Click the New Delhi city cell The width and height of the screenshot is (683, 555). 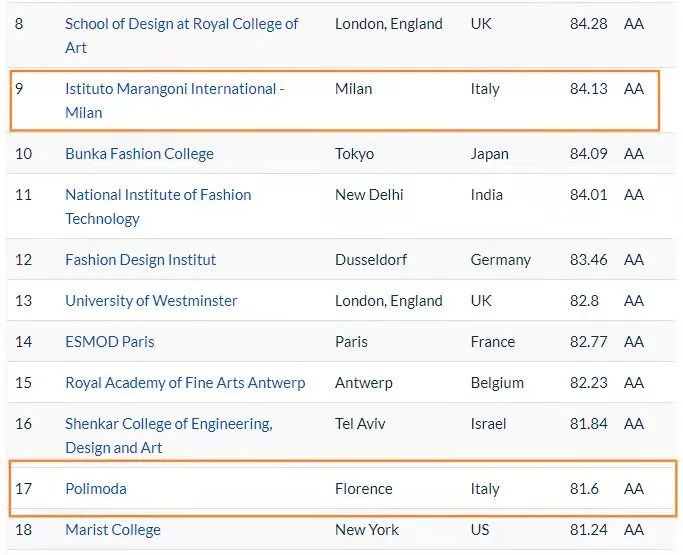pos(369,195)
